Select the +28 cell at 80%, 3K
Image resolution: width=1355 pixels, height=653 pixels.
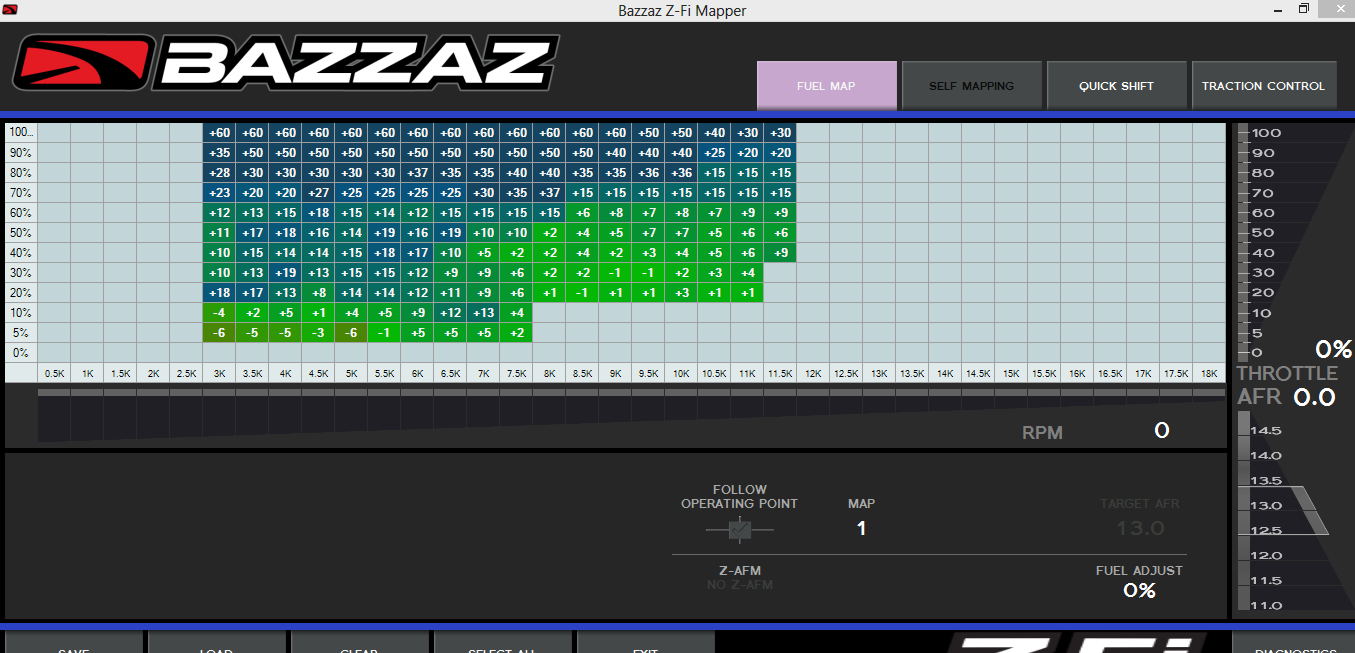point(219,173)
